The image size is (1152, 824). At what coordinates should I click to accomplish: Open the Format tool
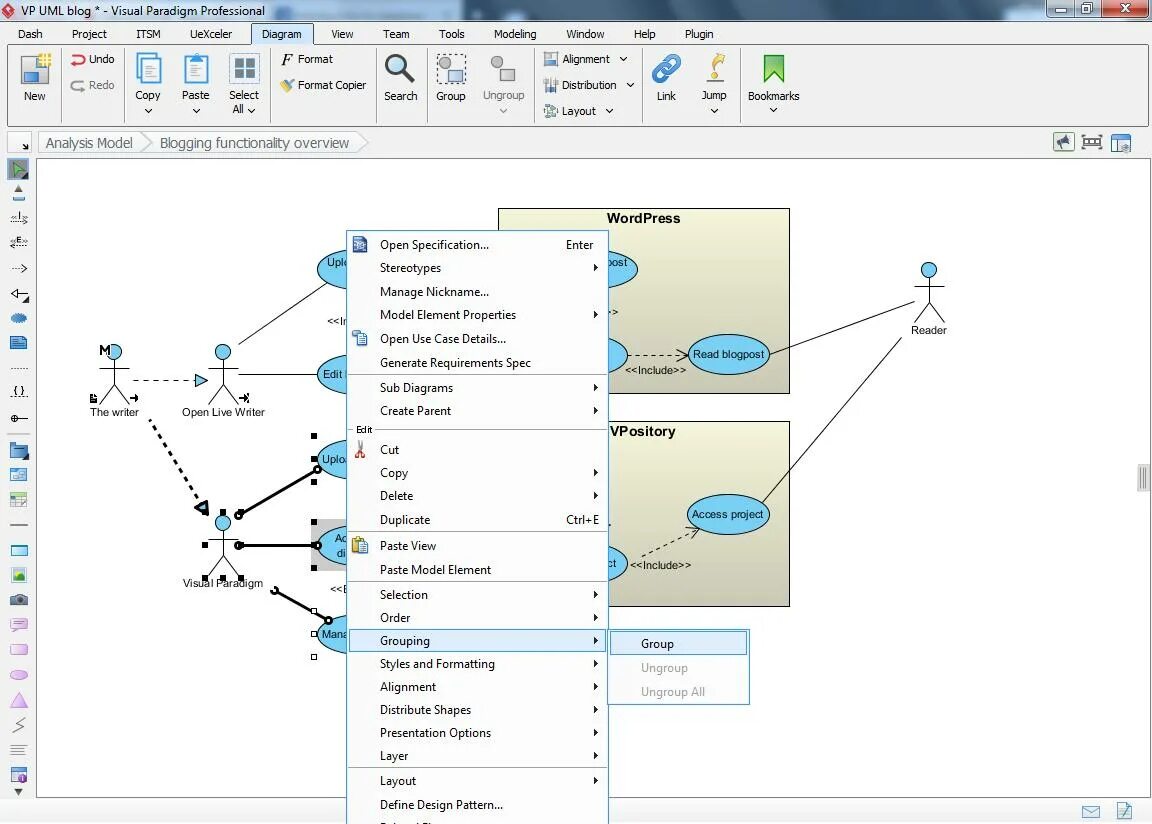click(x=307, y=59)
